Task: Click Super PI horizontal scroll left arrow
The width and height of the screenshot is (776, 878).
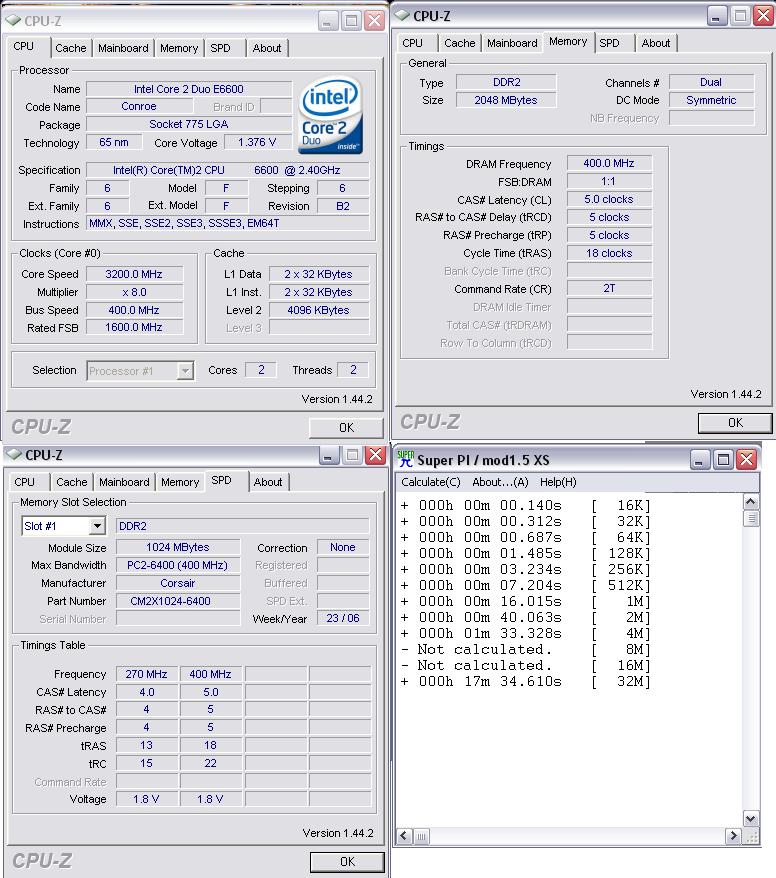Action: tap(404, 836)
